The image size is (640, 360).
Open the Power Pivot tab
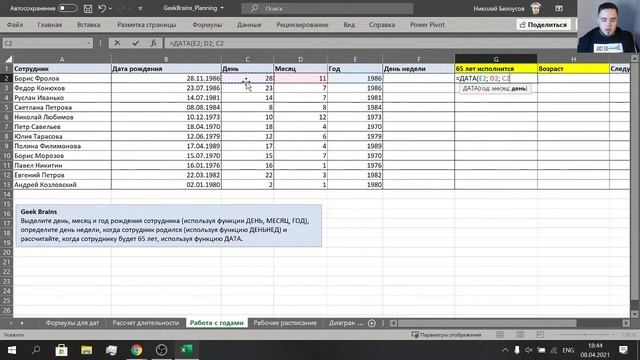(x=427, y=25)
